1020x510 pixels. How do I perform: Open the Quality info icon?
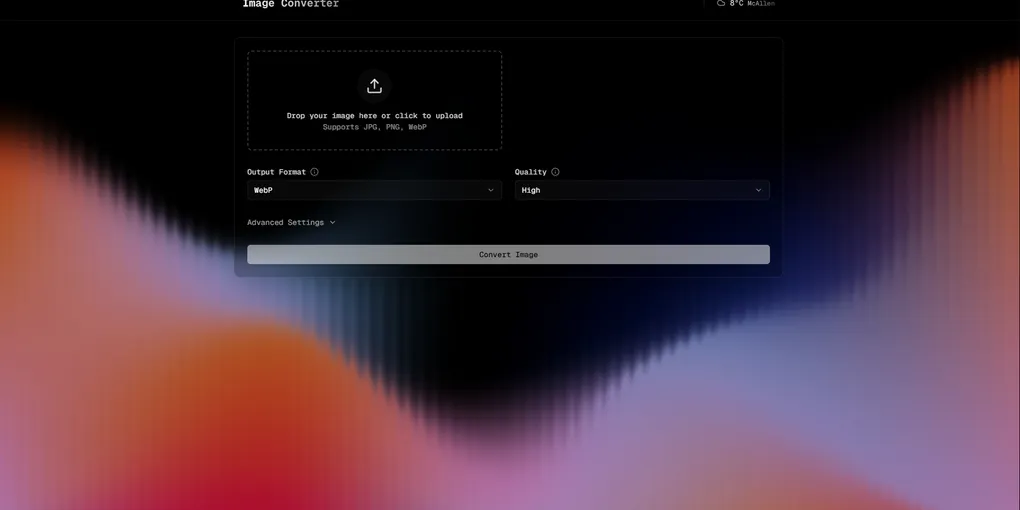point(555,172)
